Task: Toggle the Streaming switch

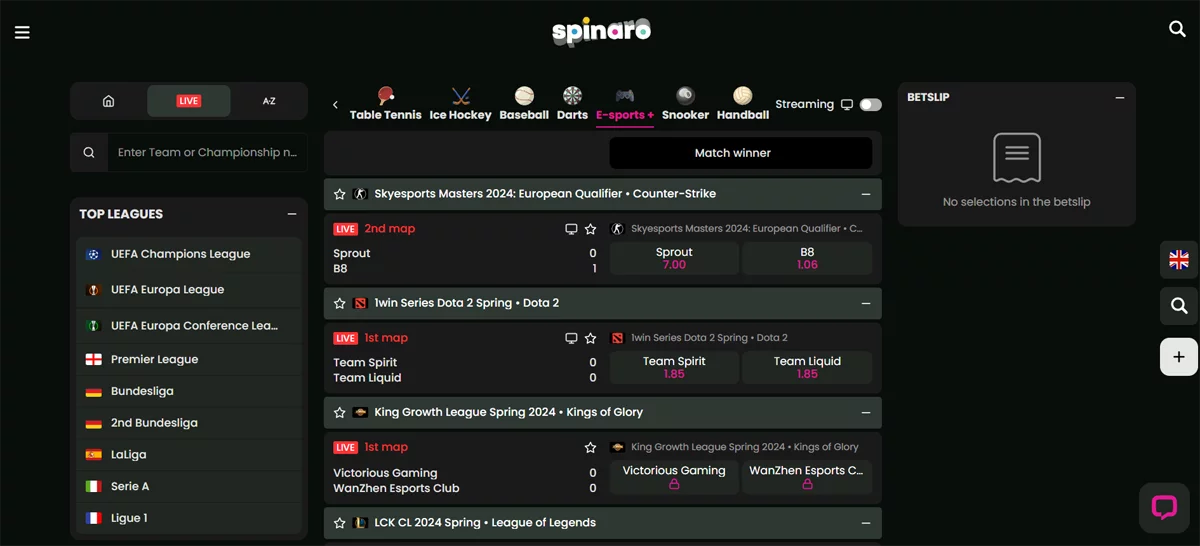Action: click(870, 104)
